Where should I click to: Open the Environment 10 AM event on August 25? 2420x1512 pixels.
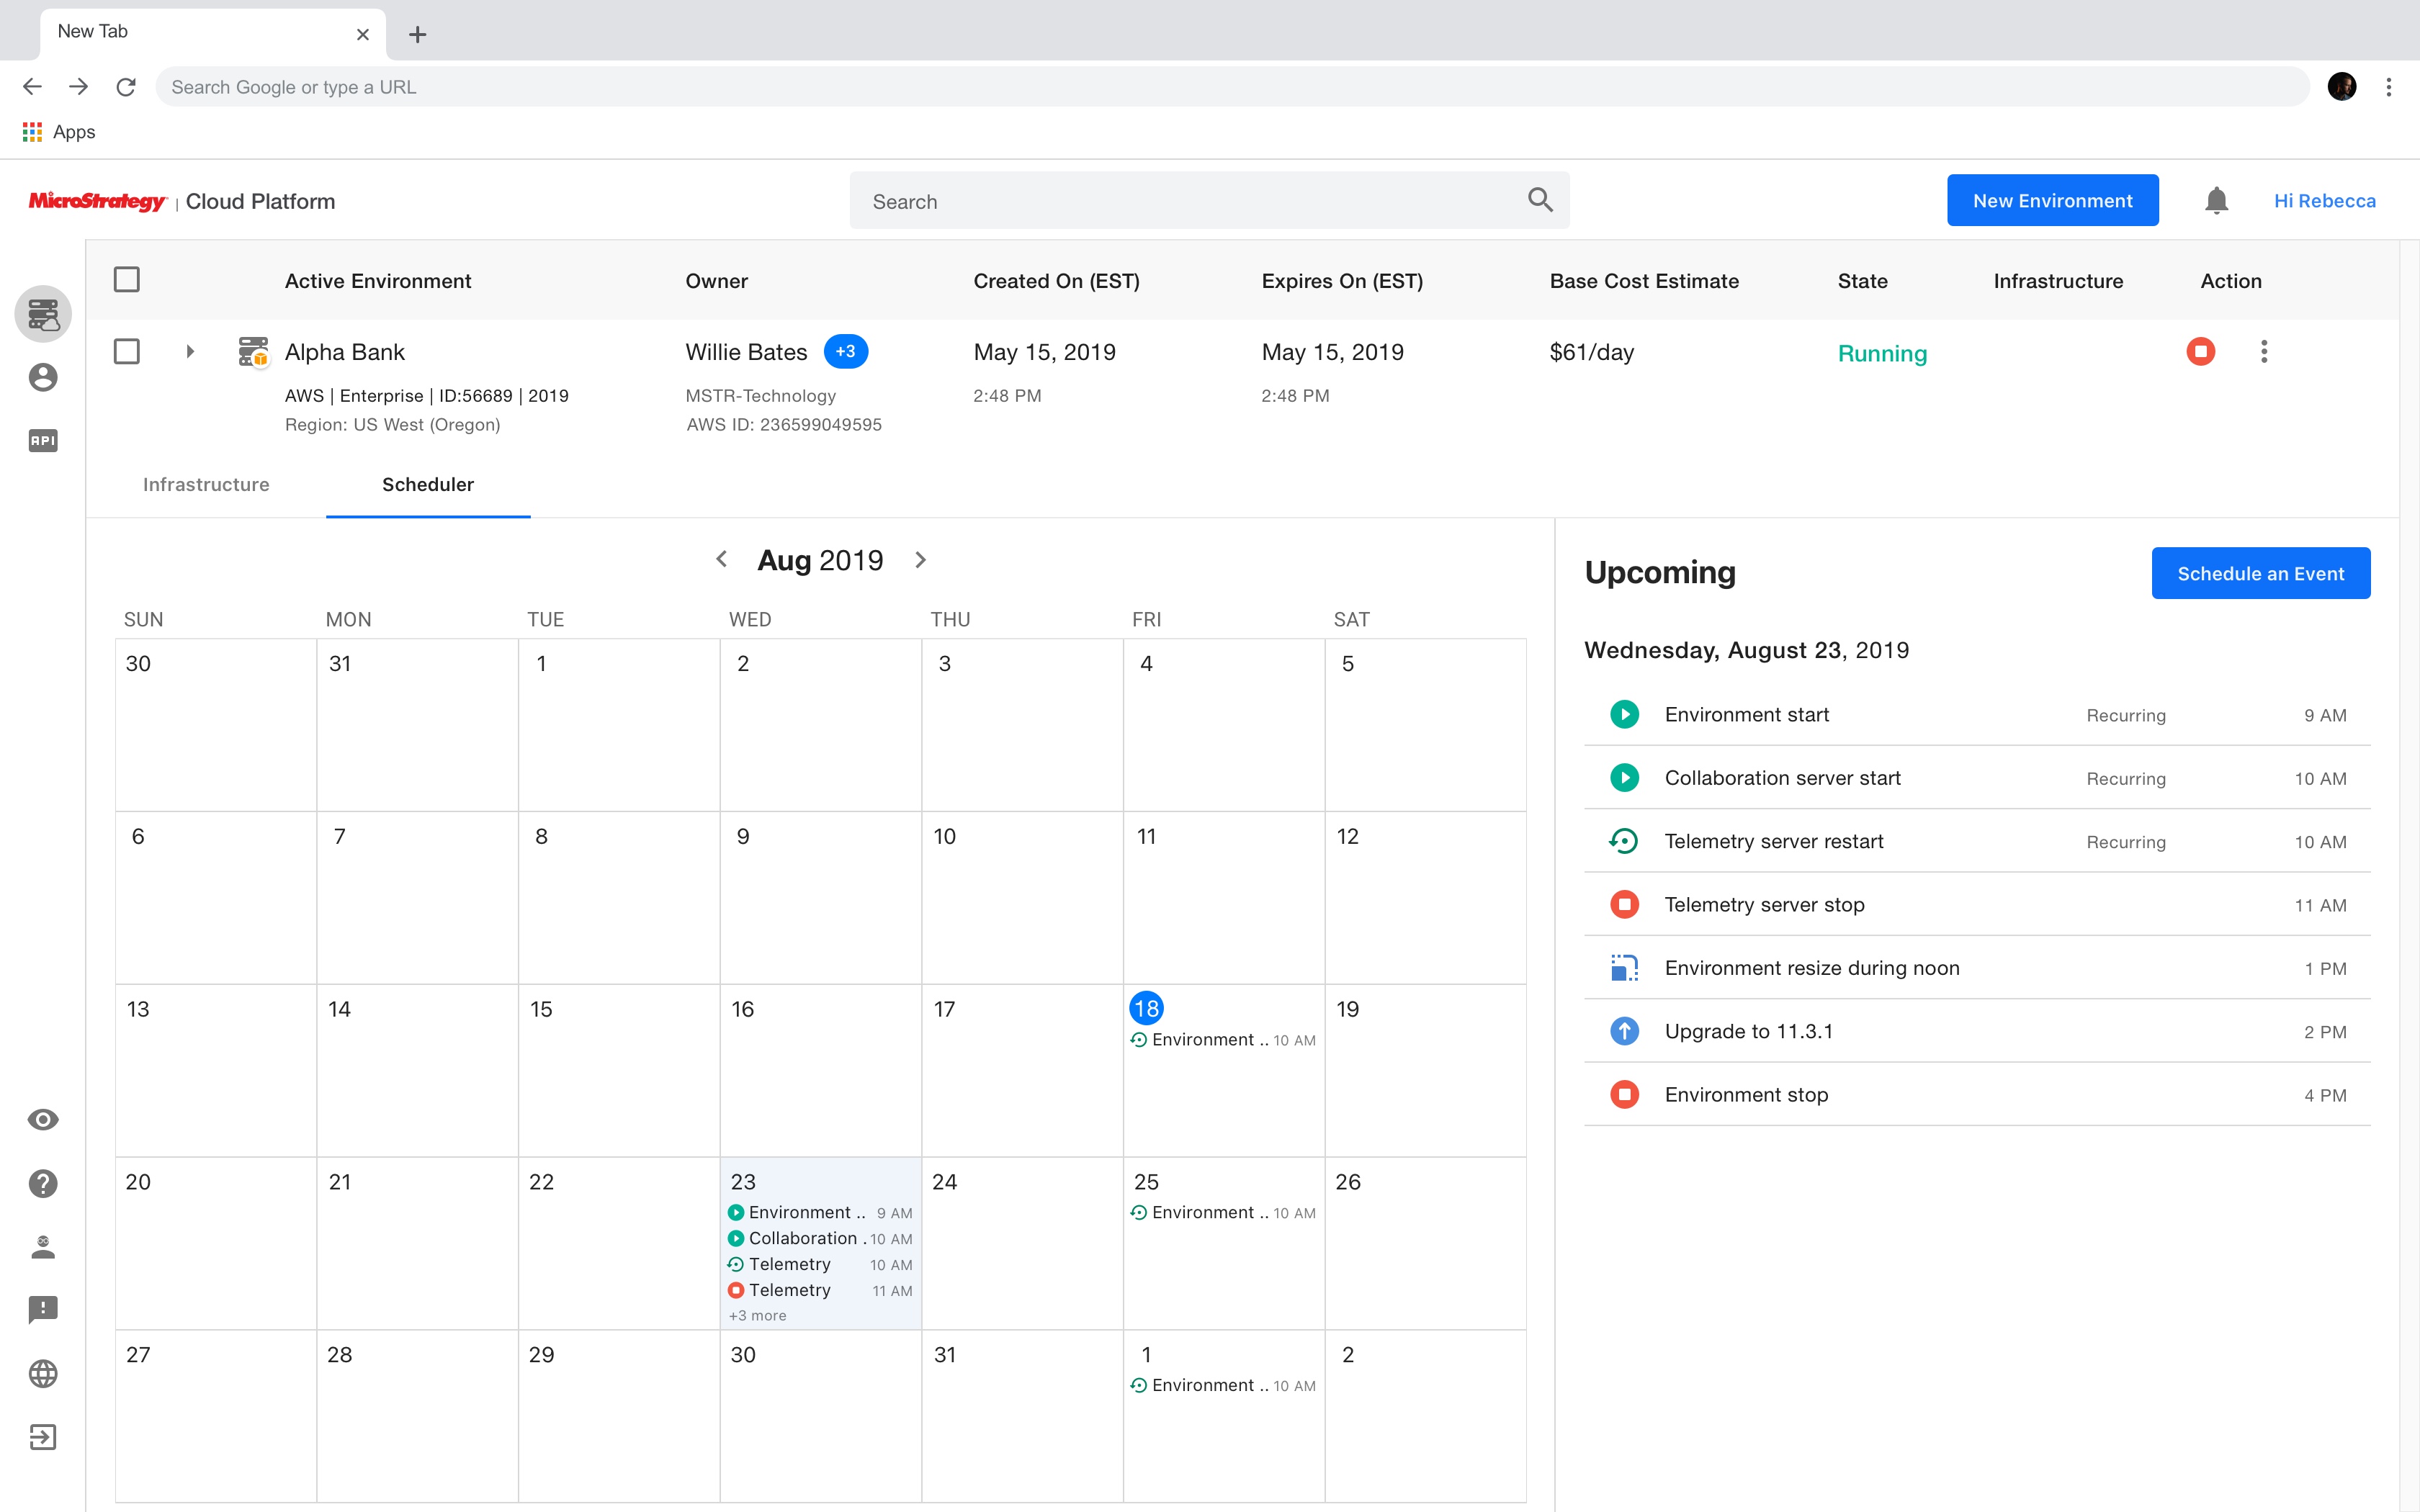(x=1223, y=1212)
